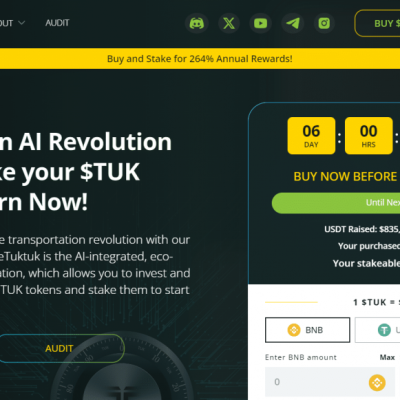This screenshot has height=400, width=400.
Task: Open the Instagram icon in header
Action: [324, 23]
